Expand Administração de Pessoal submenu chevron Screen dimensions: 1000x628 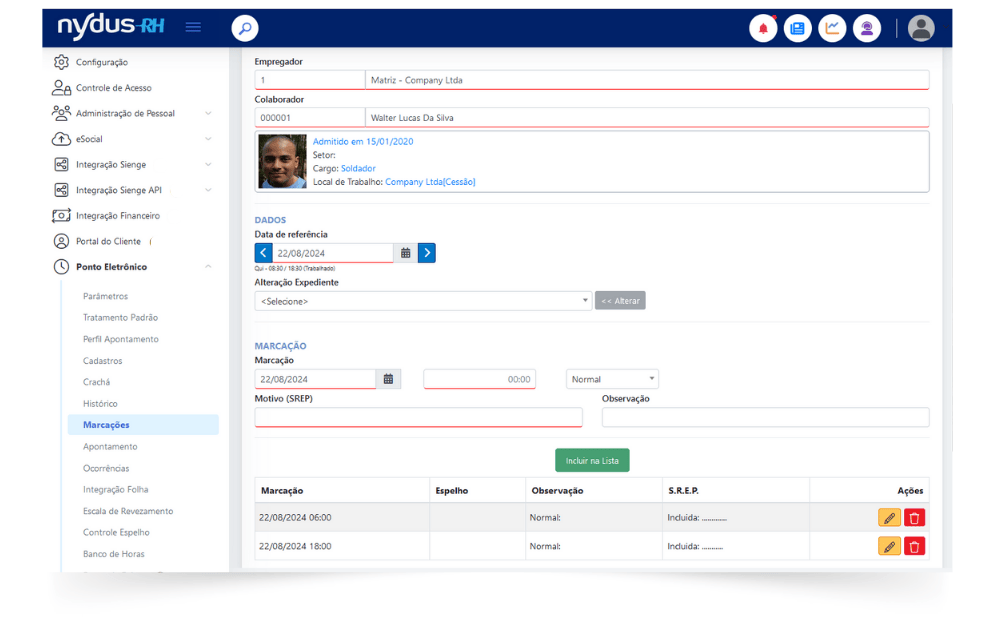(x=208, y=113)
